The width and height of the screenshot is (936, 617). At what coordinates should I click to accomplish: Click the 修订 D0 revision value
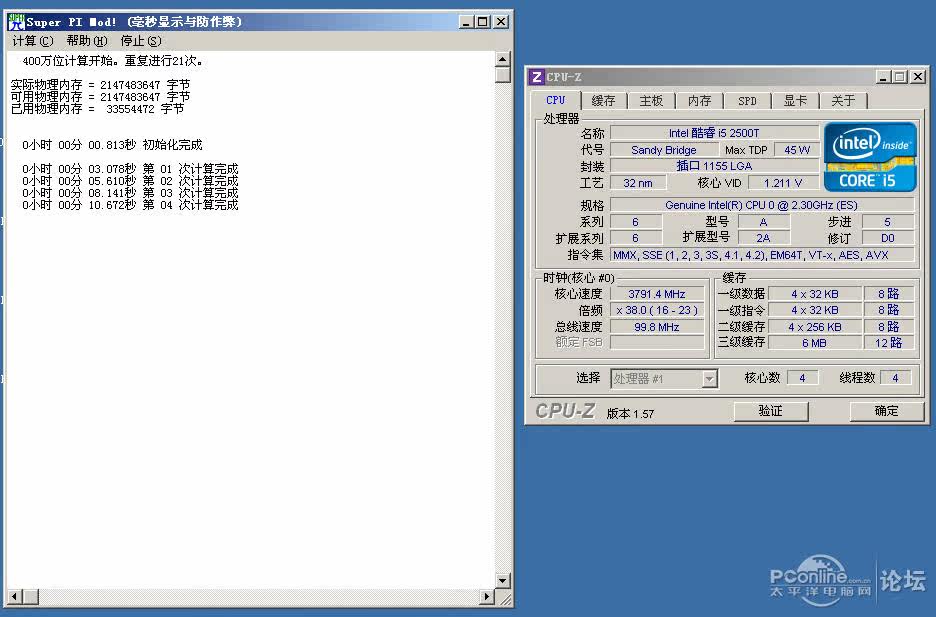point(888,238)
